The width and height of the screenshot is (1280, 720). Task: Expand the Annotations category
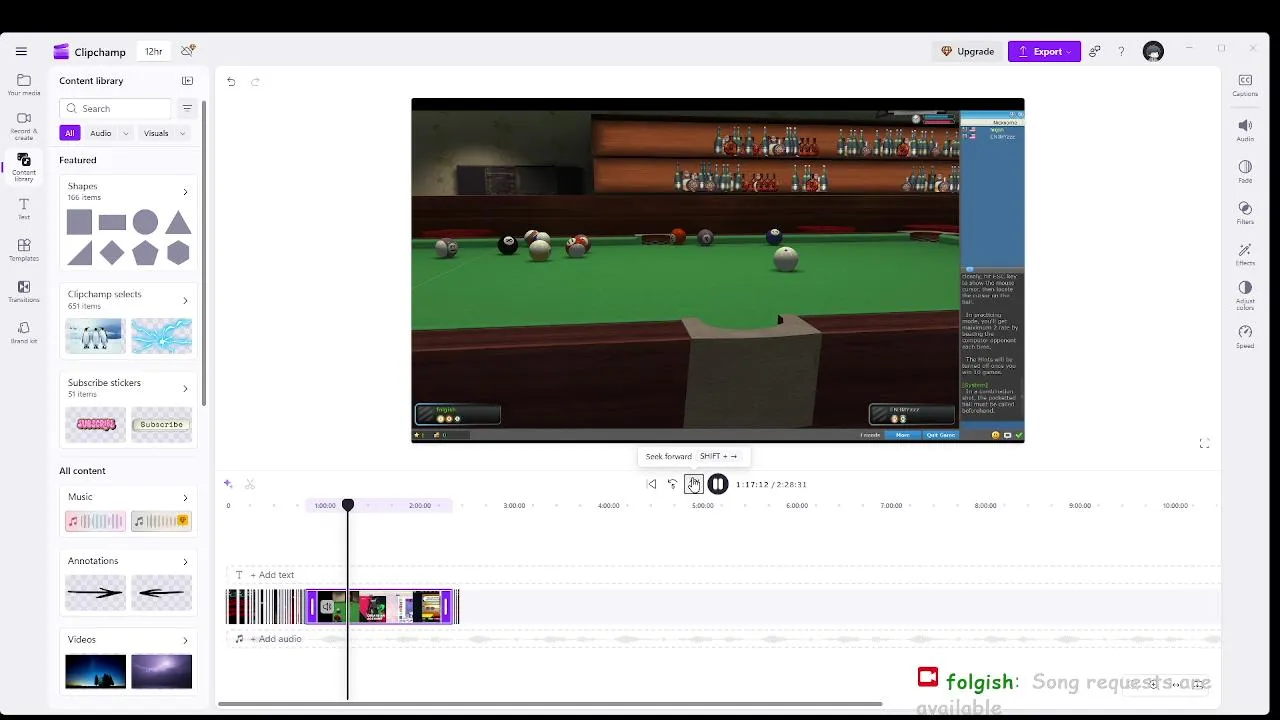(185, 561)
